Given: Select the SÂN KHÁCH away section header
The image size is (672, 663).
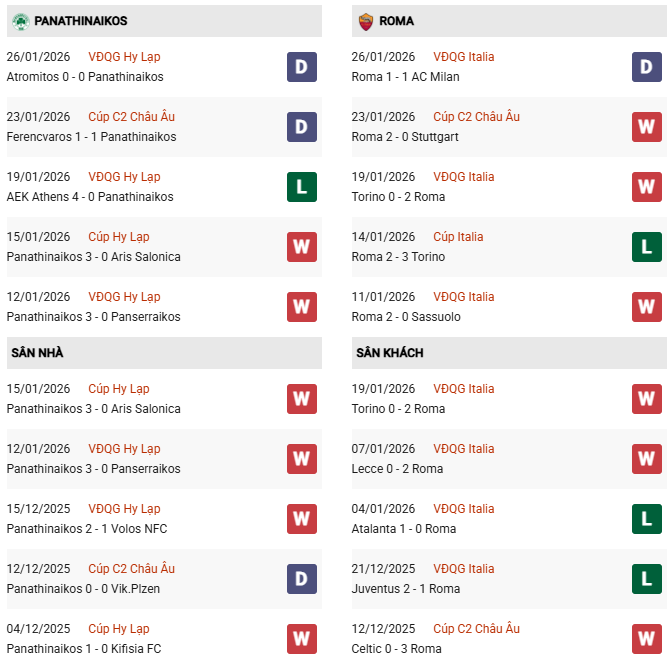Looking at the screenshot, I should click(389, 353).
